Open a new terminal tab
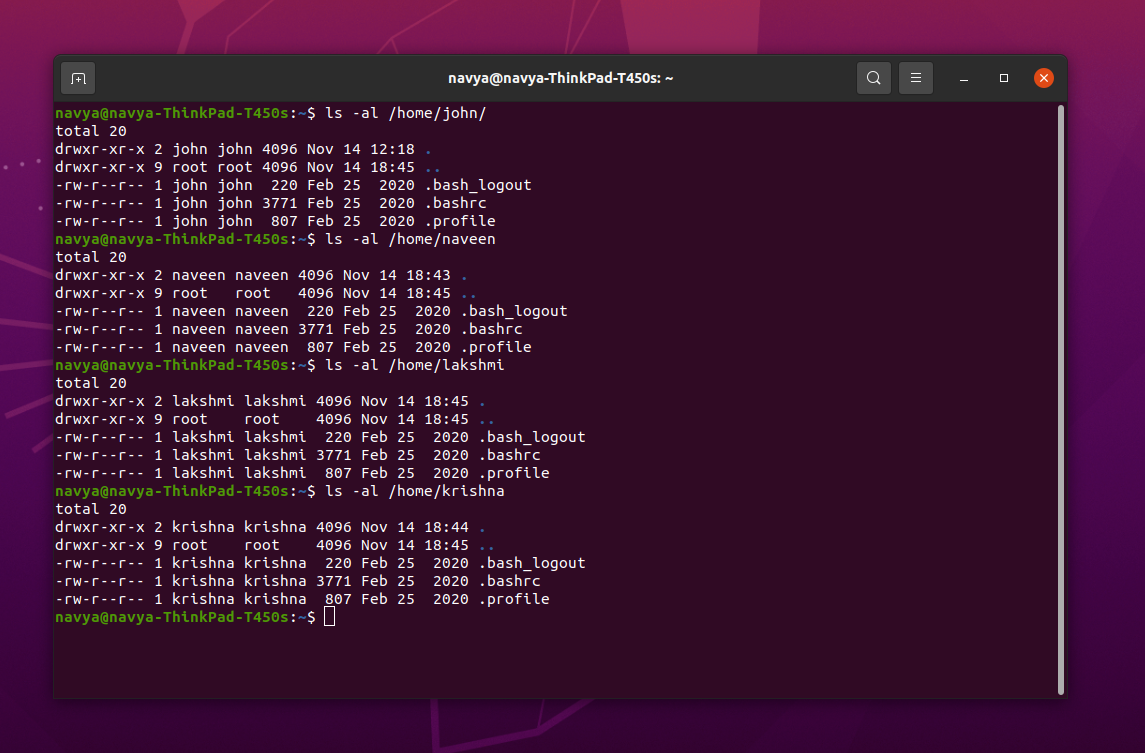The image size is (1145, 753). coord(77,77)
